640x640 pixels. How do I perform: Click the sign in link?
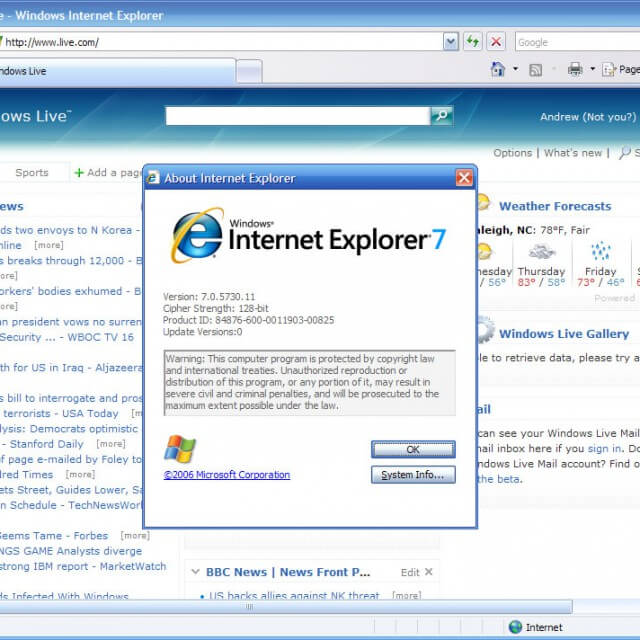click(604, 449)
